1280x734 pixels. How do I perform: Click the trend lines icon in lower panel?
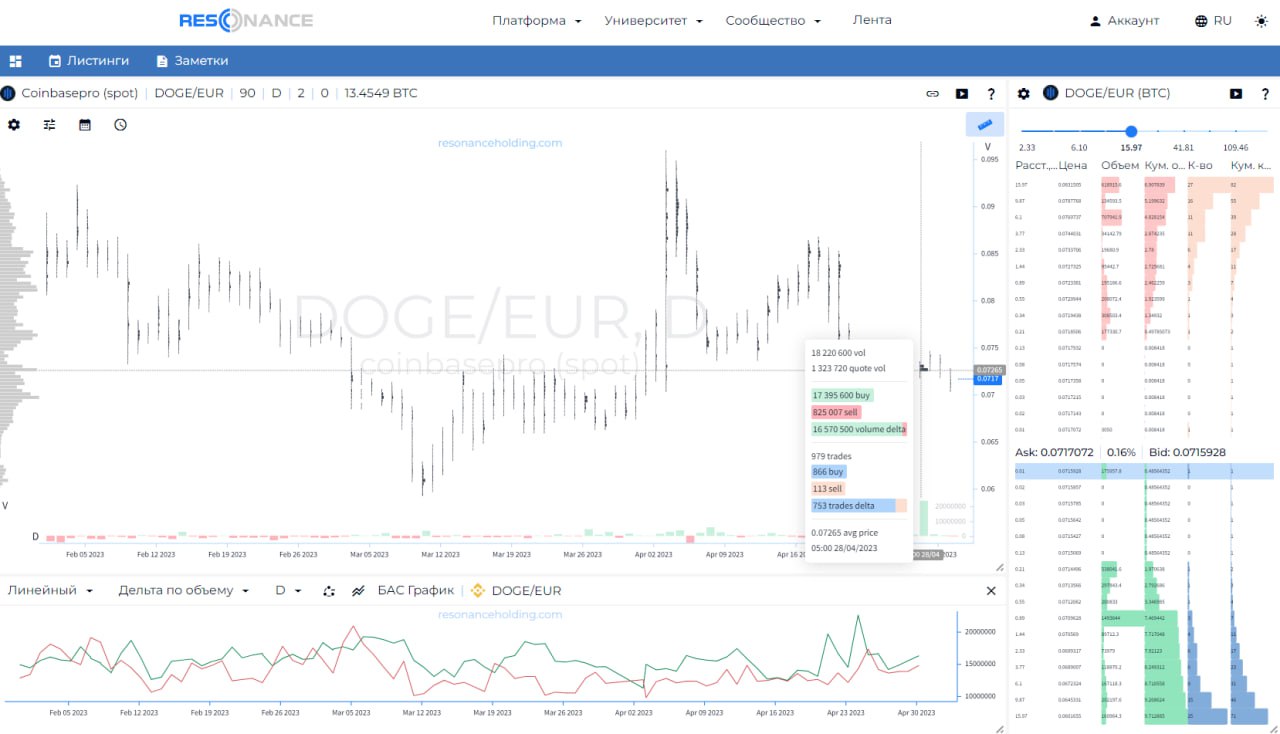pos(358,591)
